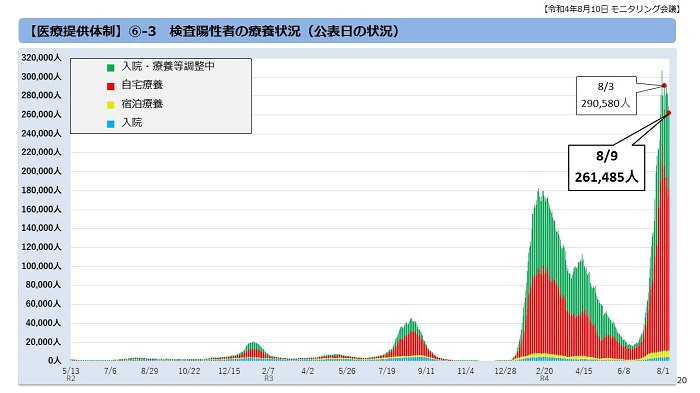Click the x-axis date 5/13
Screen dimensions: 700x393
71,371
